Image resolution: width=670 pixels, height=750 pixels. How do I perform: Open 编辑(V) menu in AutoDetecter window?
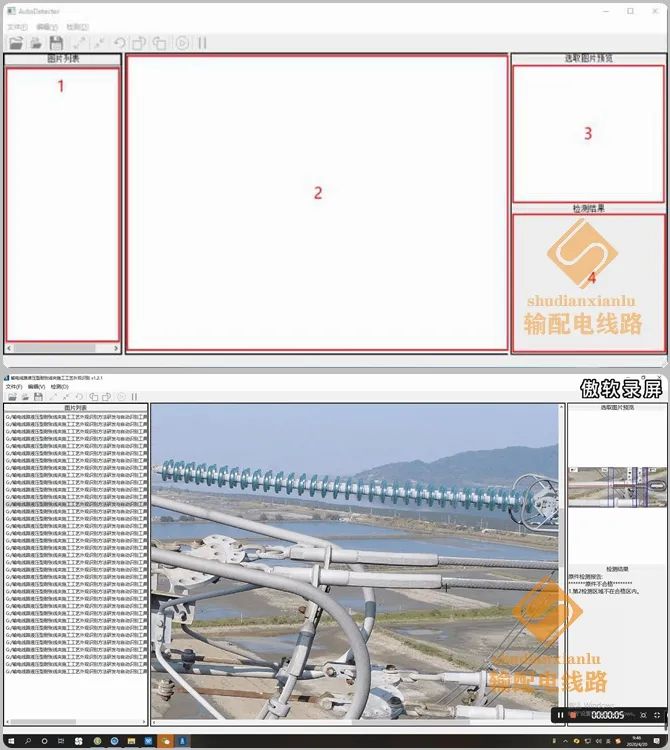(47, 27)
